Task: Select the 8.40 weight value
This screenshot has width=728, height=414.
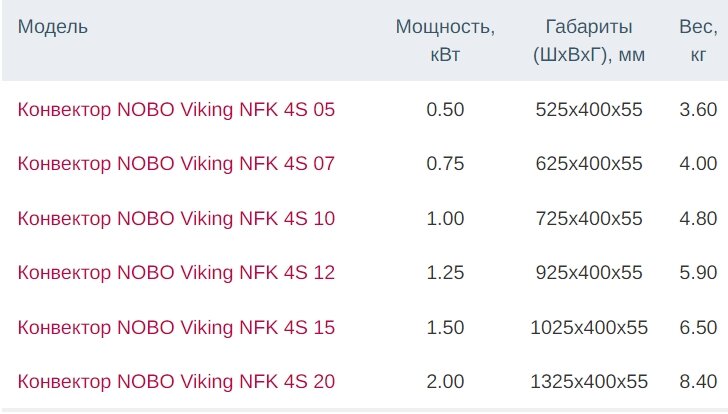Action: tap(698, 381)
